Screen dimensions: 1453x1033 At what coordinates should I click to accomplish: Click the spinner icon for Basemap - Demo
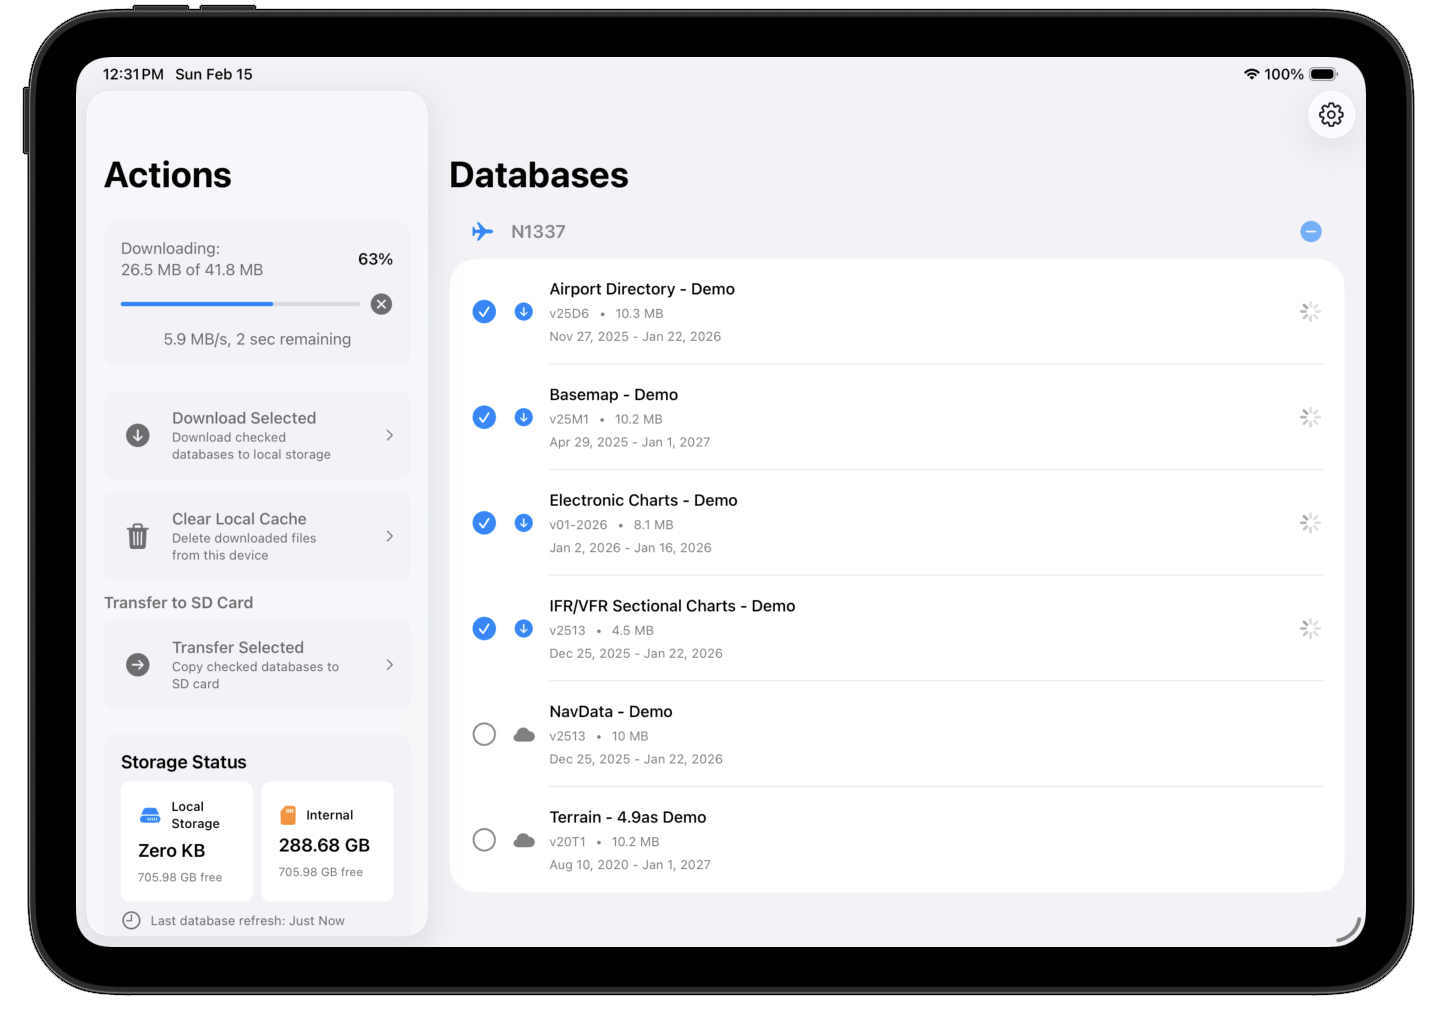point(1310,417)
